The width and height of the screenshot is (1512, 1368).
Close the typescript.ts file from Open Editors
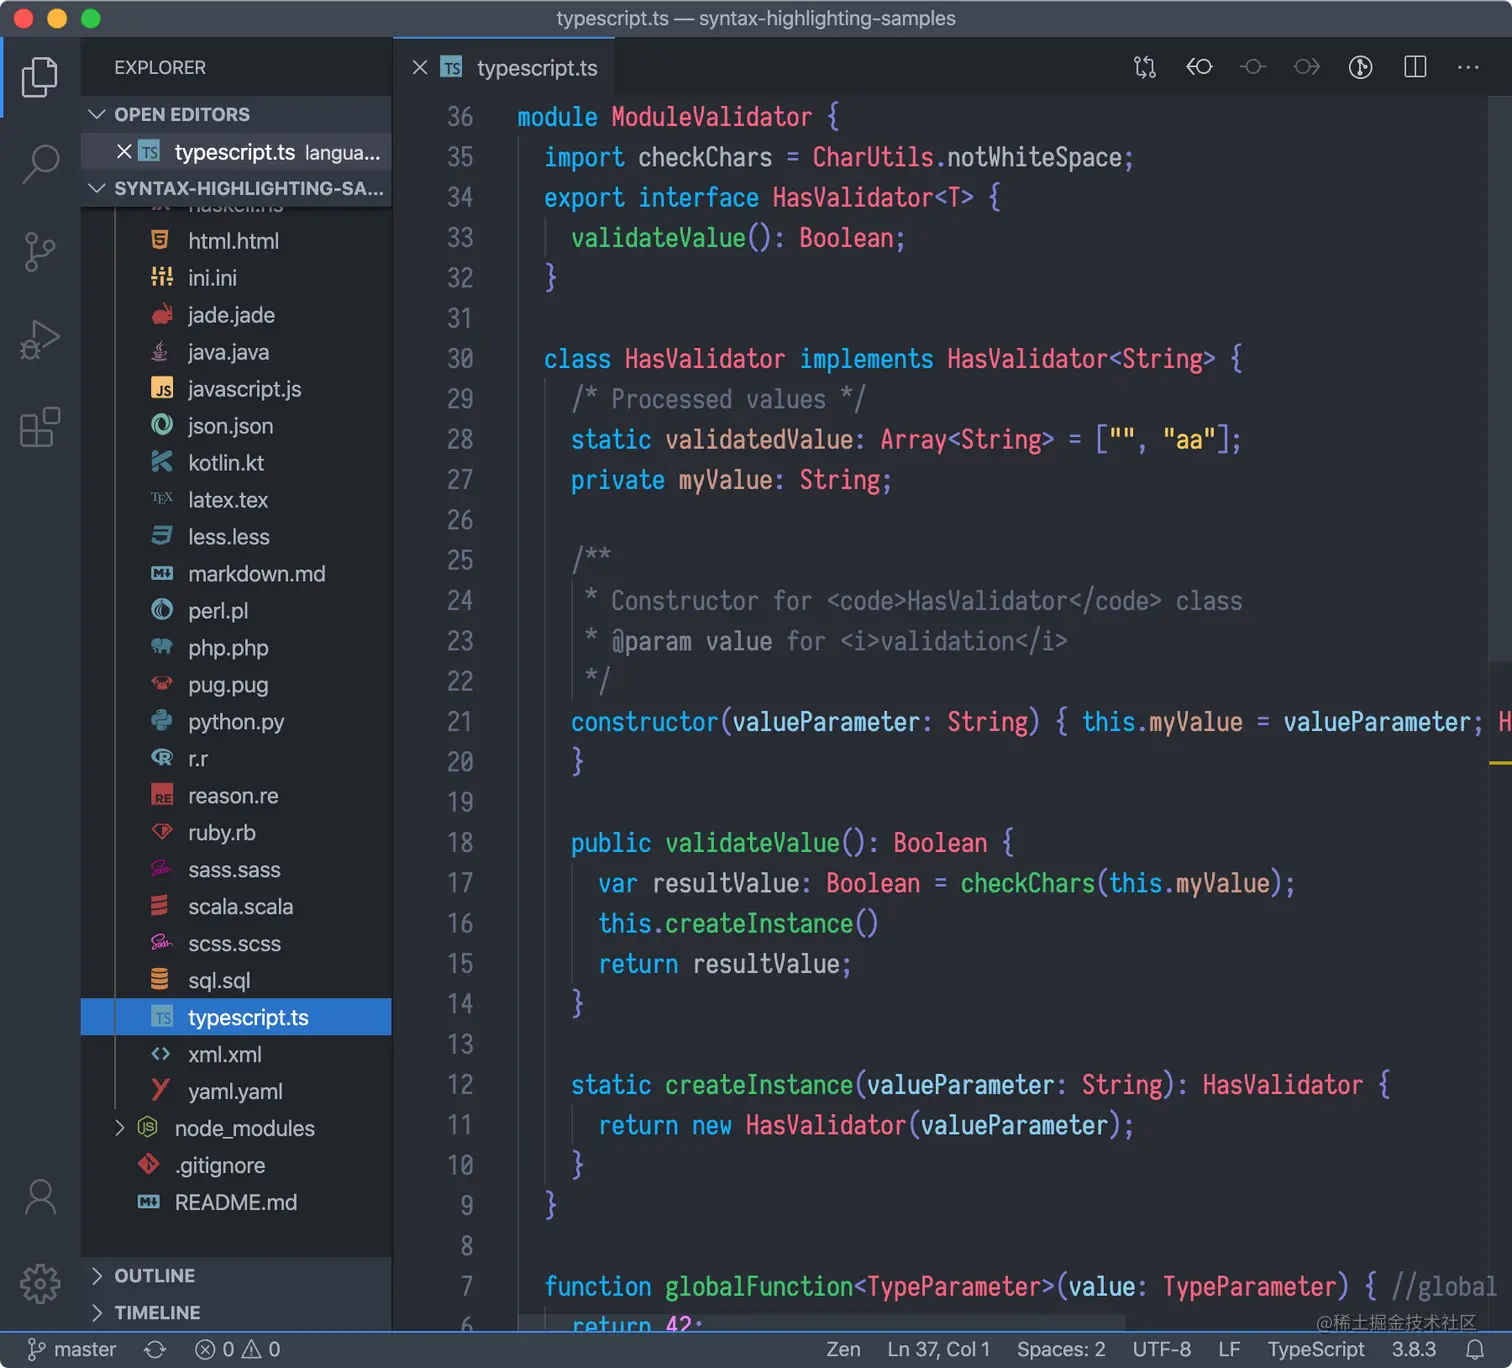[x=123, y=151]
